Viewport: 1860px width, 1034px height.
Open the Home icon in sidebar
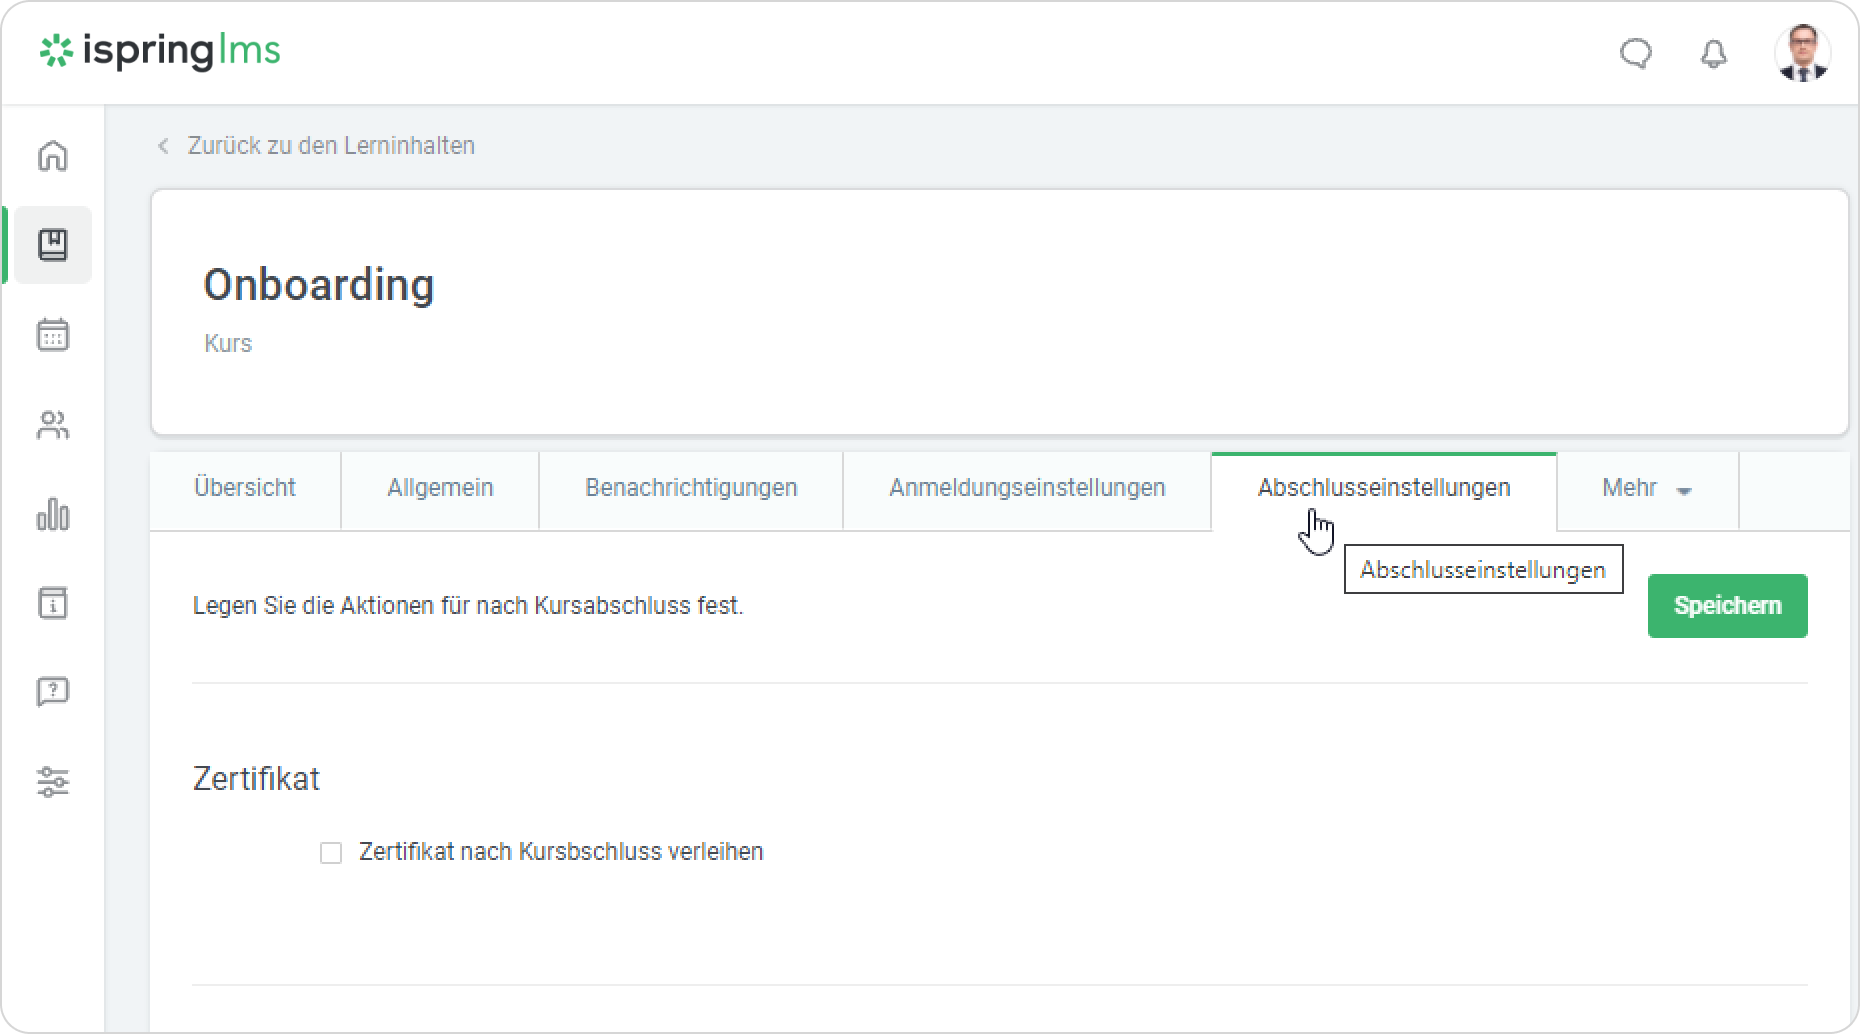[x=53, y=156]
